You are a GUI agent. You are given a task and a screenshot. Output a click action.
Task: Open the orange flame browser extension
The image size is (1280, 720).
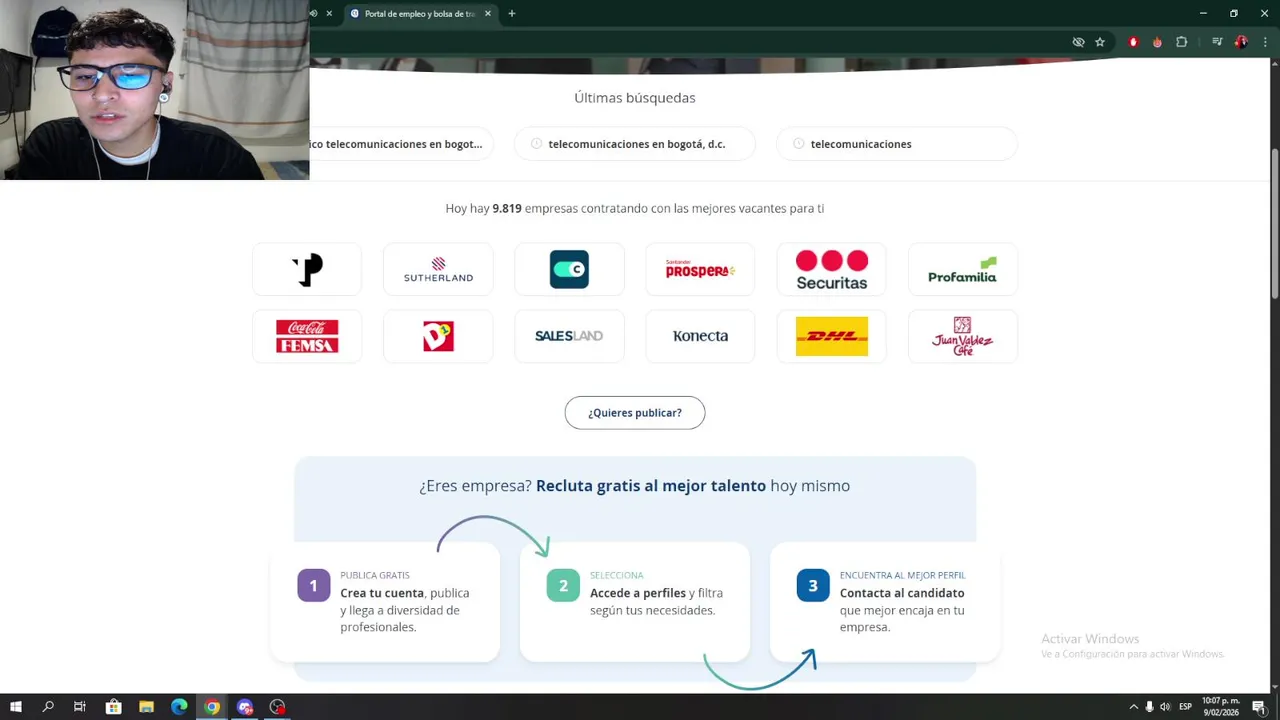tap(1157, 42)
